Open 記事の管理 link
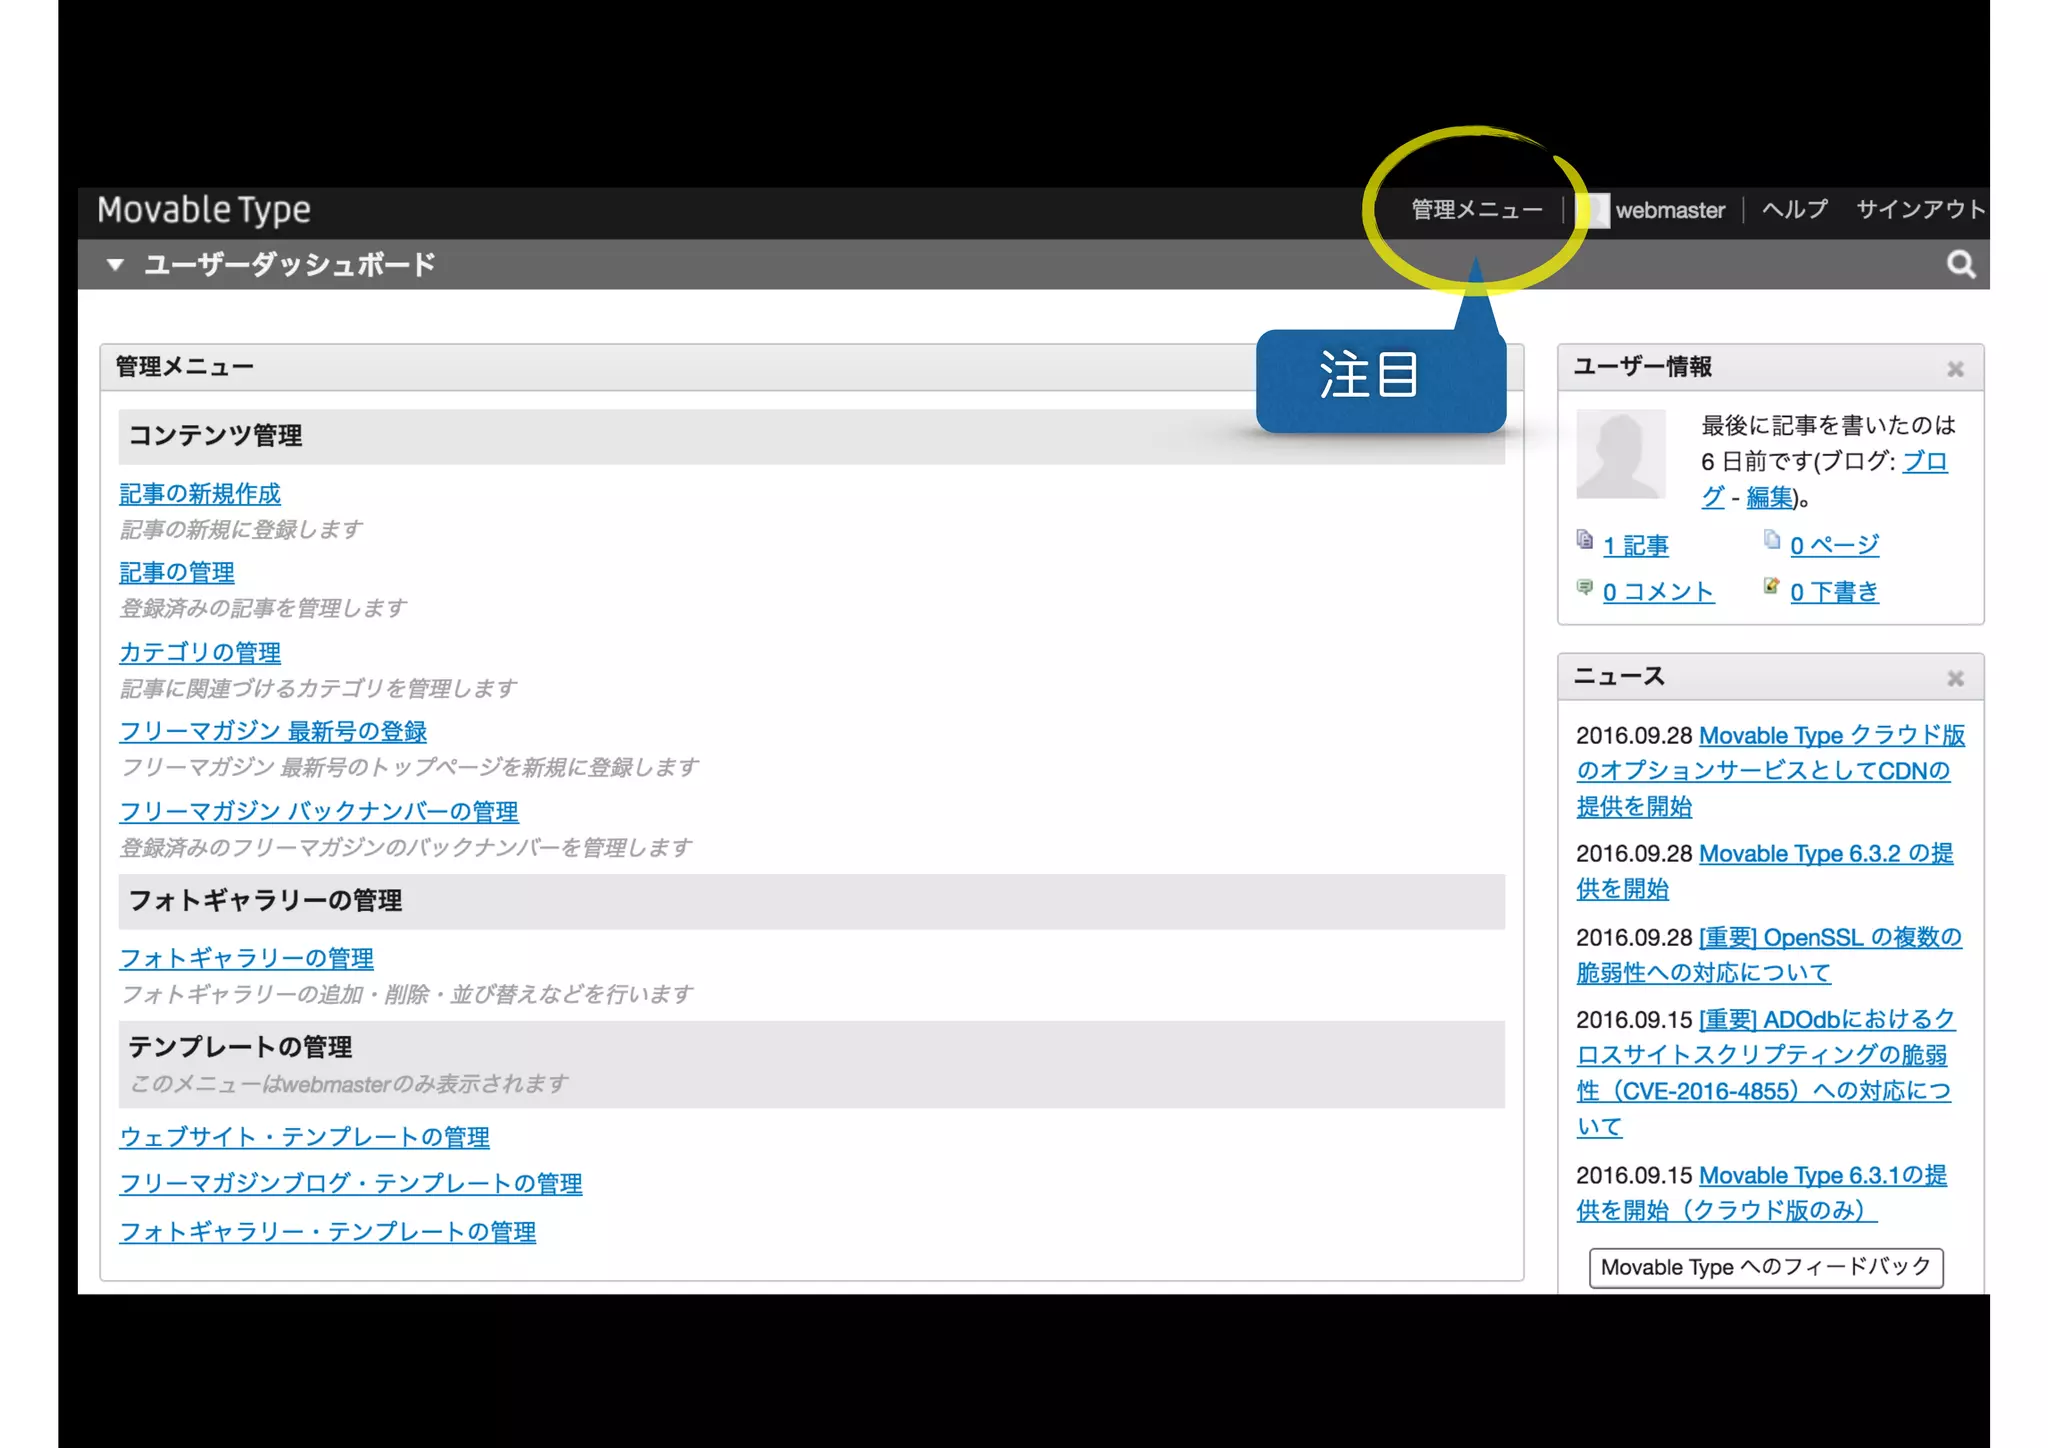 177,573
